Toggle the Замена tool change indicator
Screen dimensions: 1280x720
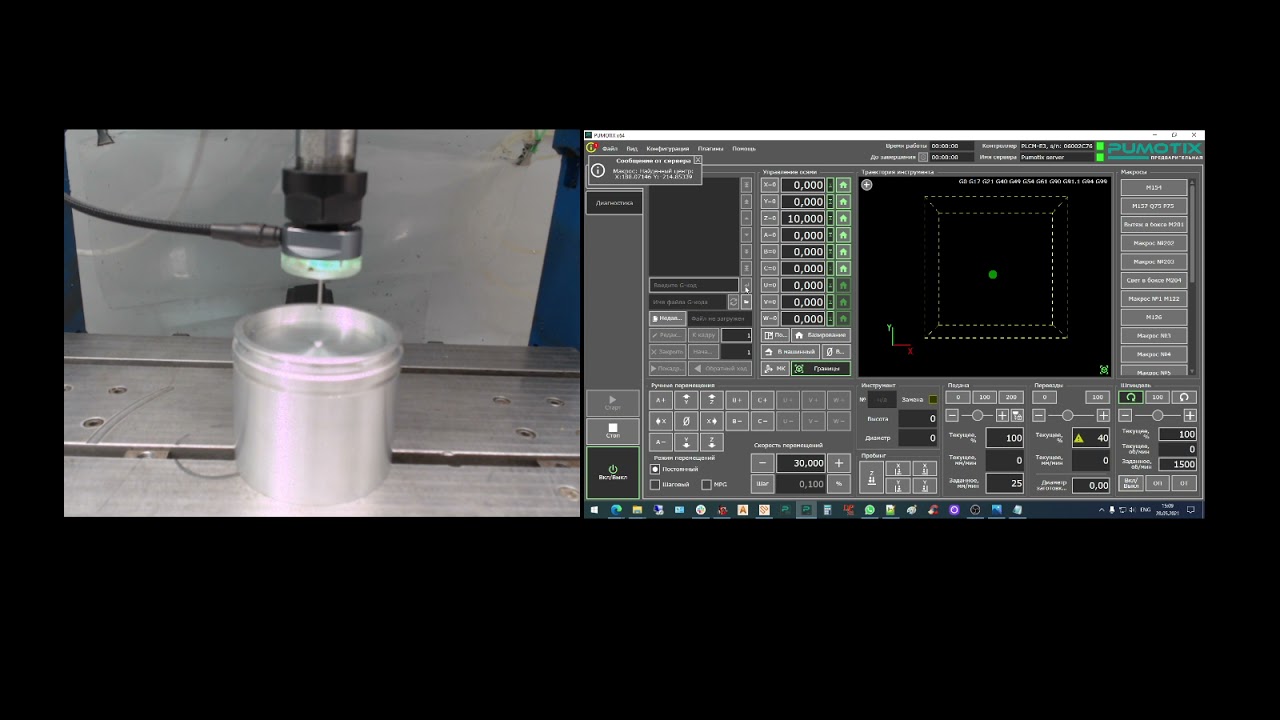coord(934,400)
